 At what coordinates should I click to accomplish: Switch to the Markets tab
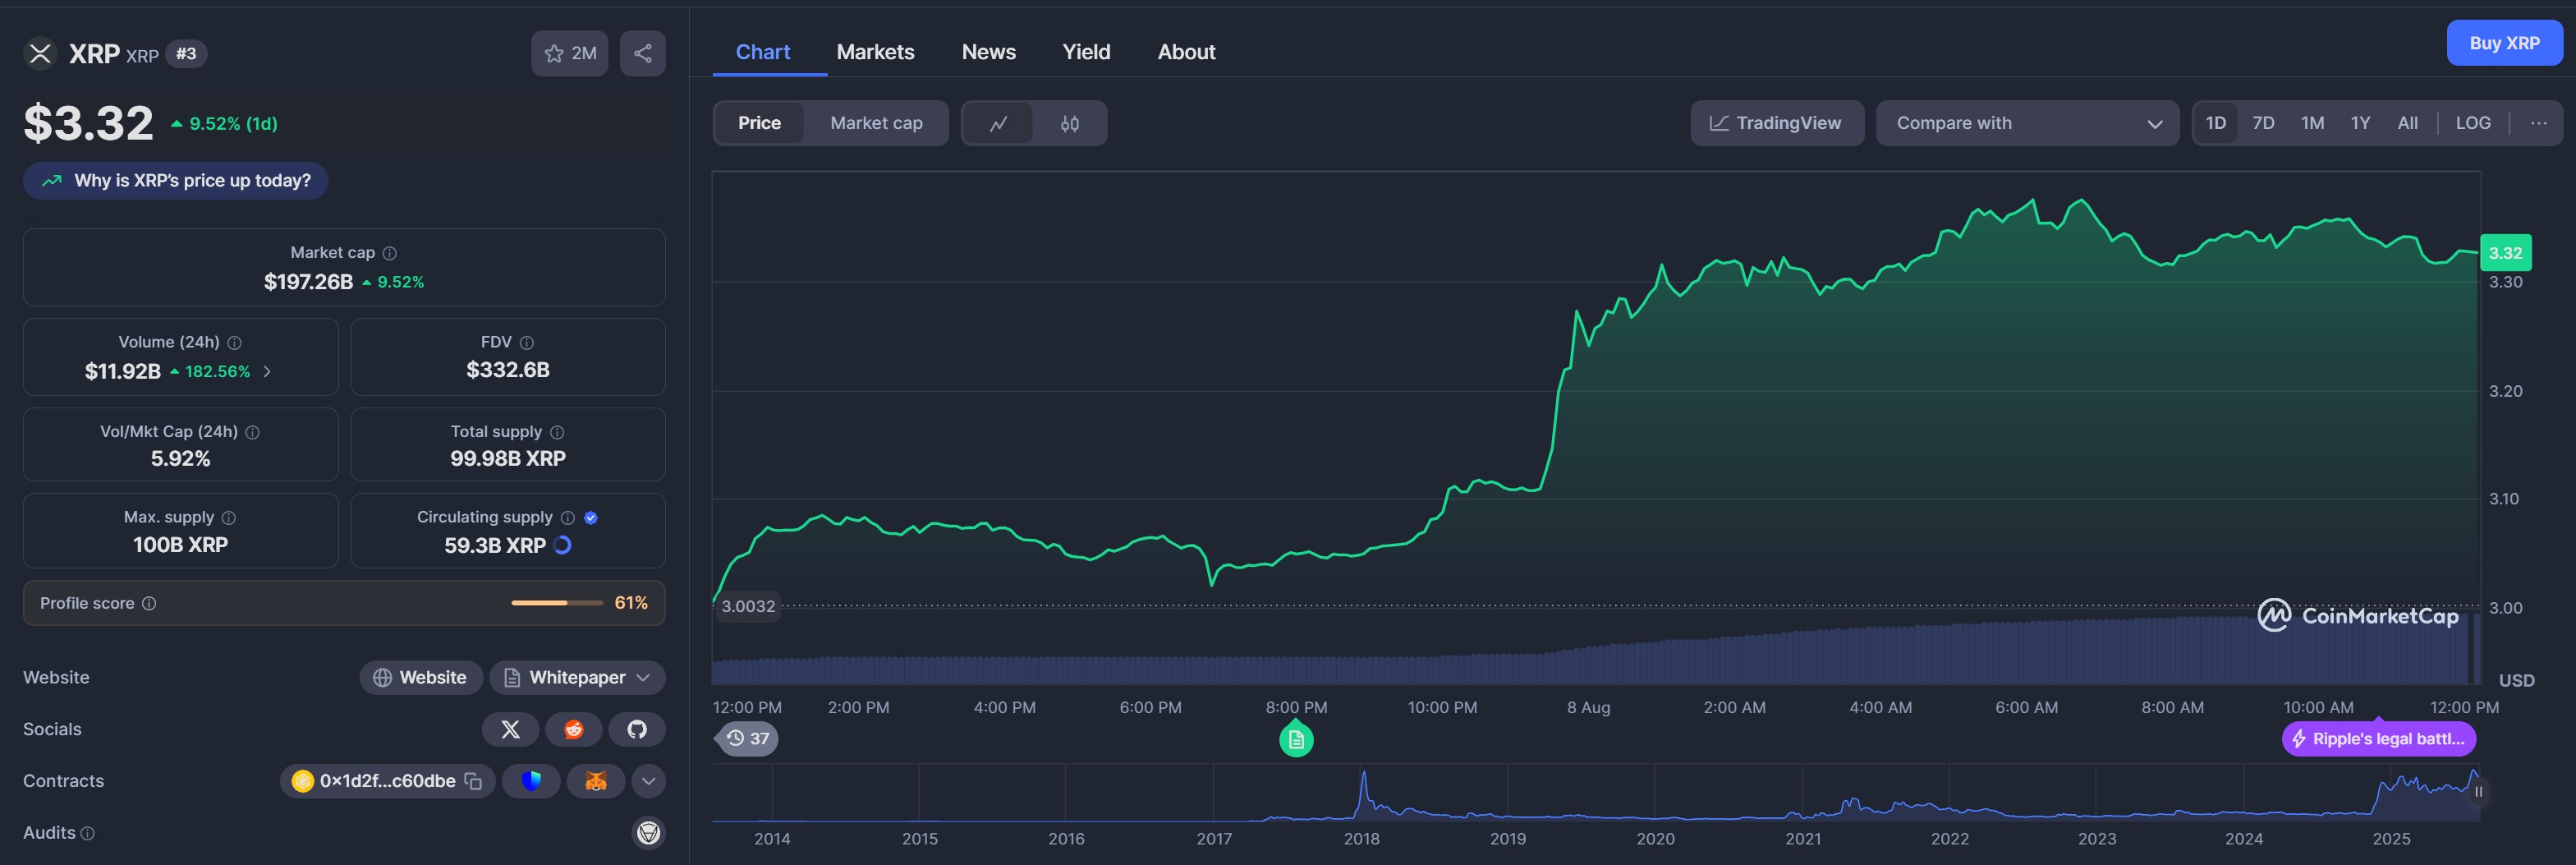(x=875, y=51)
